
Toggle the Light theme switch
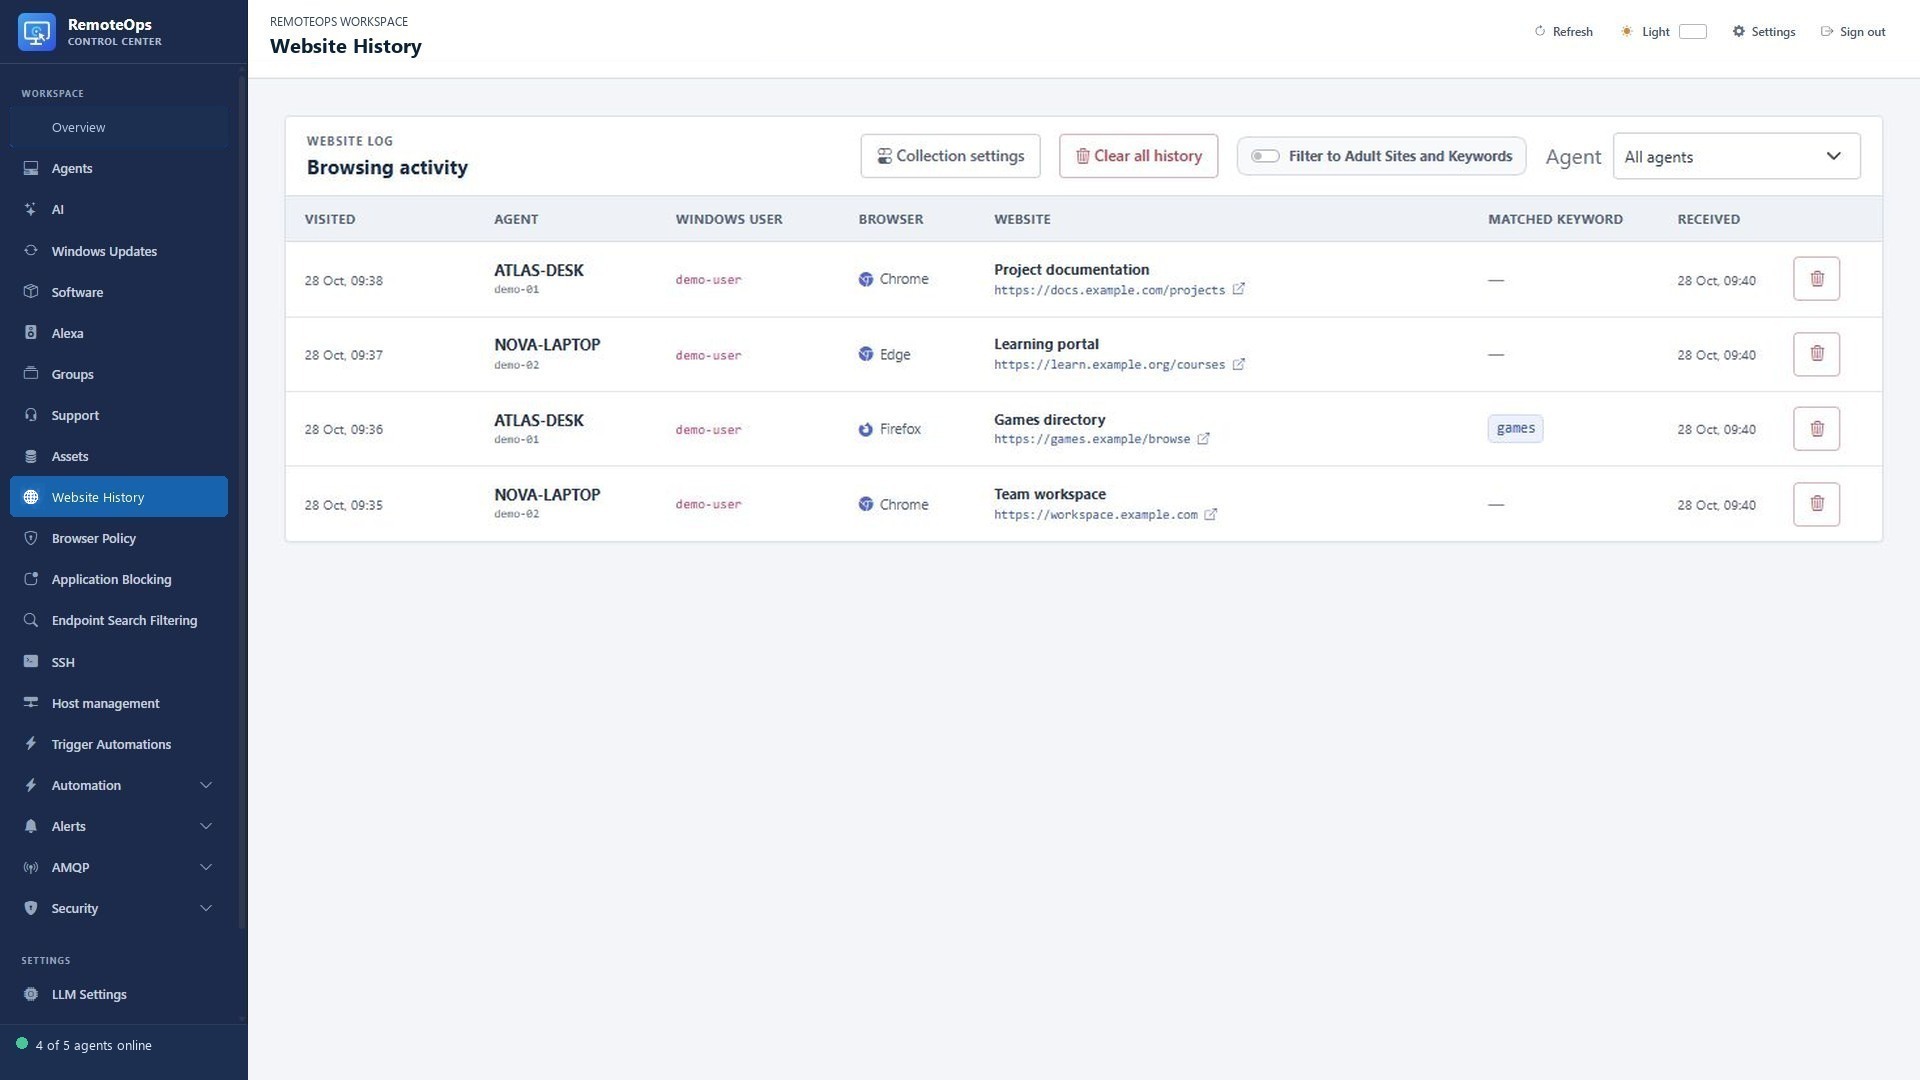(x=1692, y=31)
